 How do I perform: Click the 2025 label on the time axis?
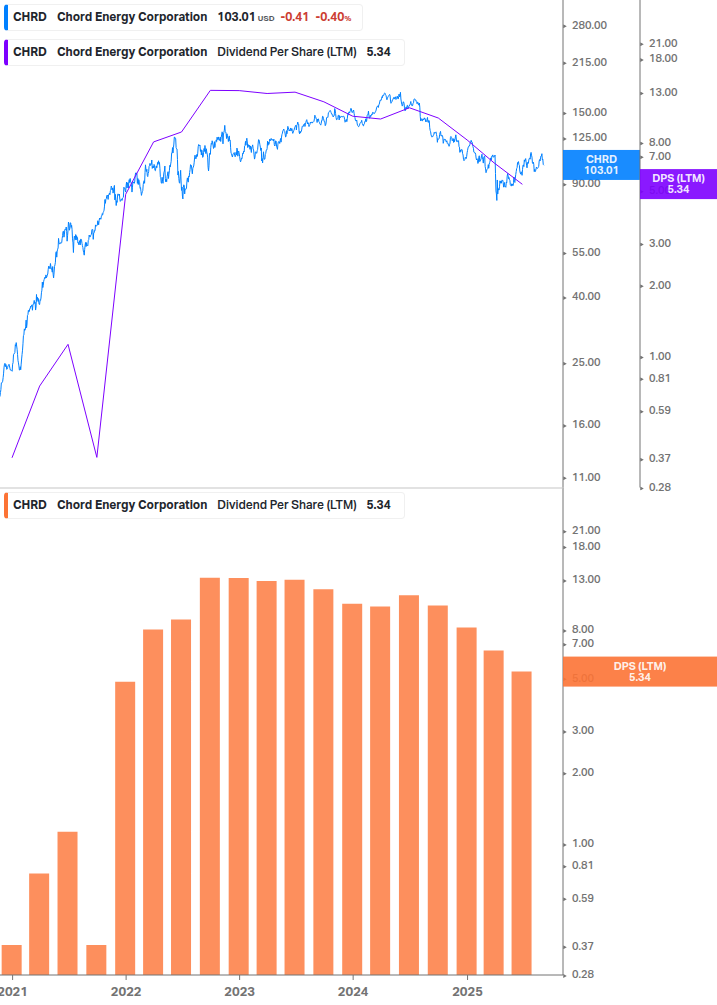[467, 992]
